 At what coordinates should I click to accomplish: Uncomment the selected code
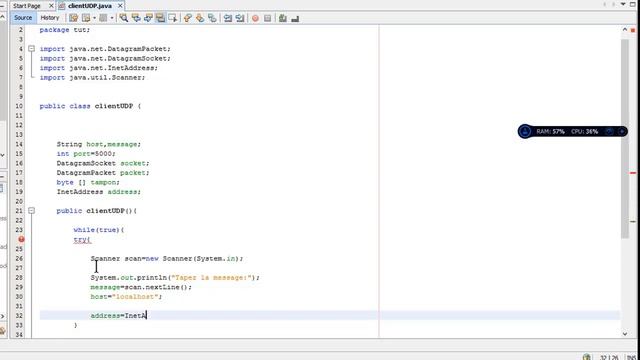coord(295,18)
